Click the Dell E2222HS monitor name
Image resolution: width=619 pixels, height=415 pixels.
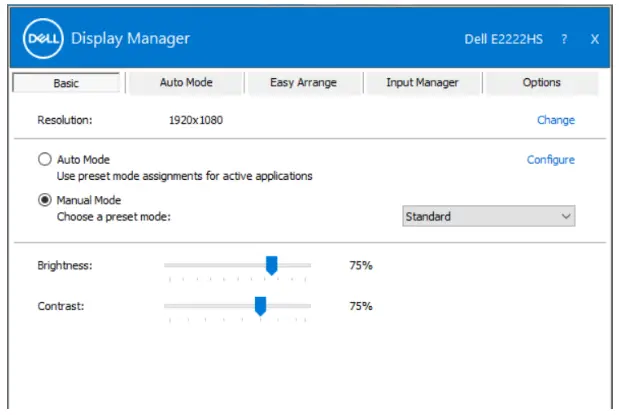pos(503,39)
